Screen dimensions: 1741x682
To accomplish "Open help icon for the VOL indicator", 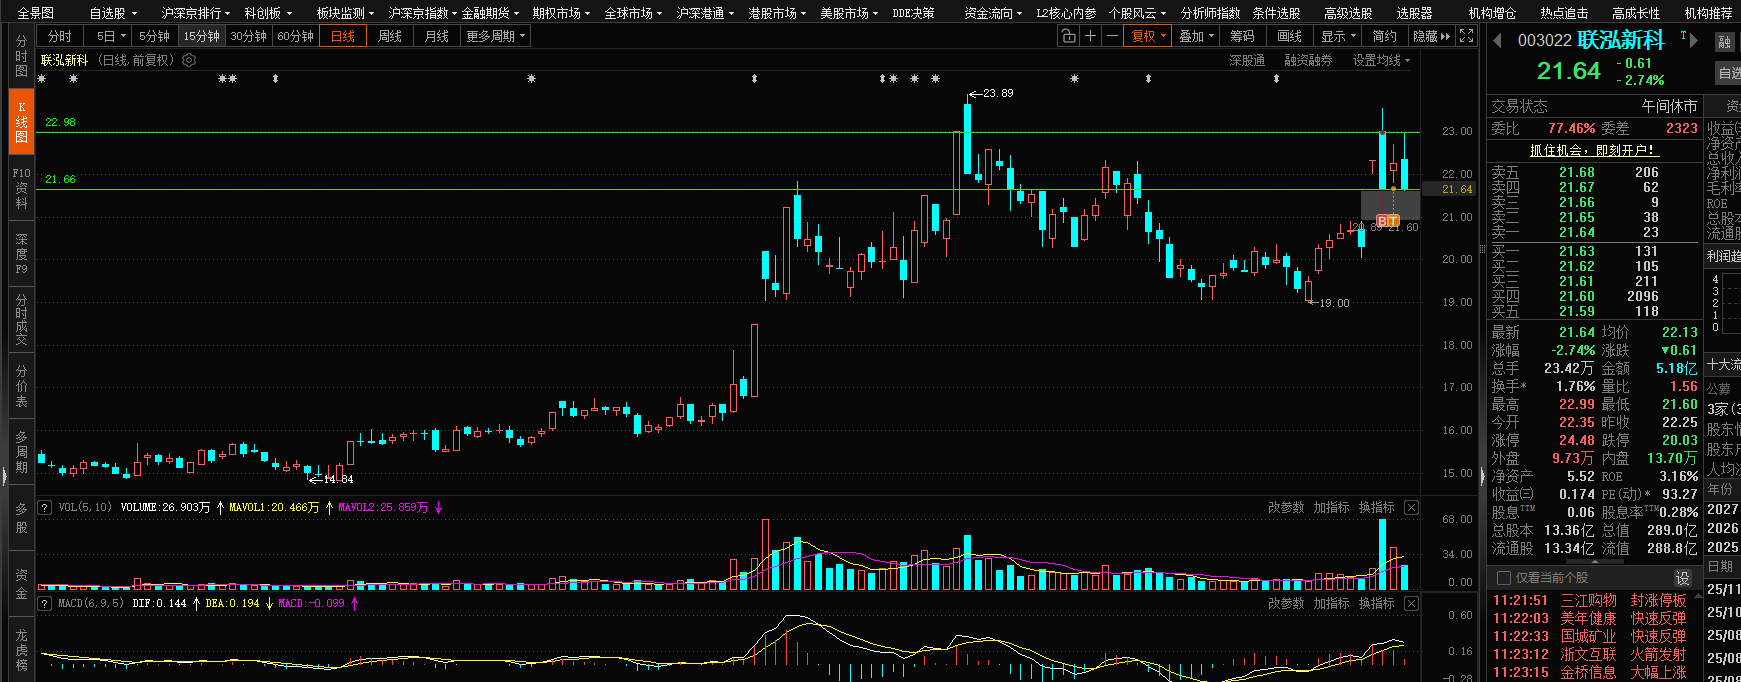I will click(44, 508).
